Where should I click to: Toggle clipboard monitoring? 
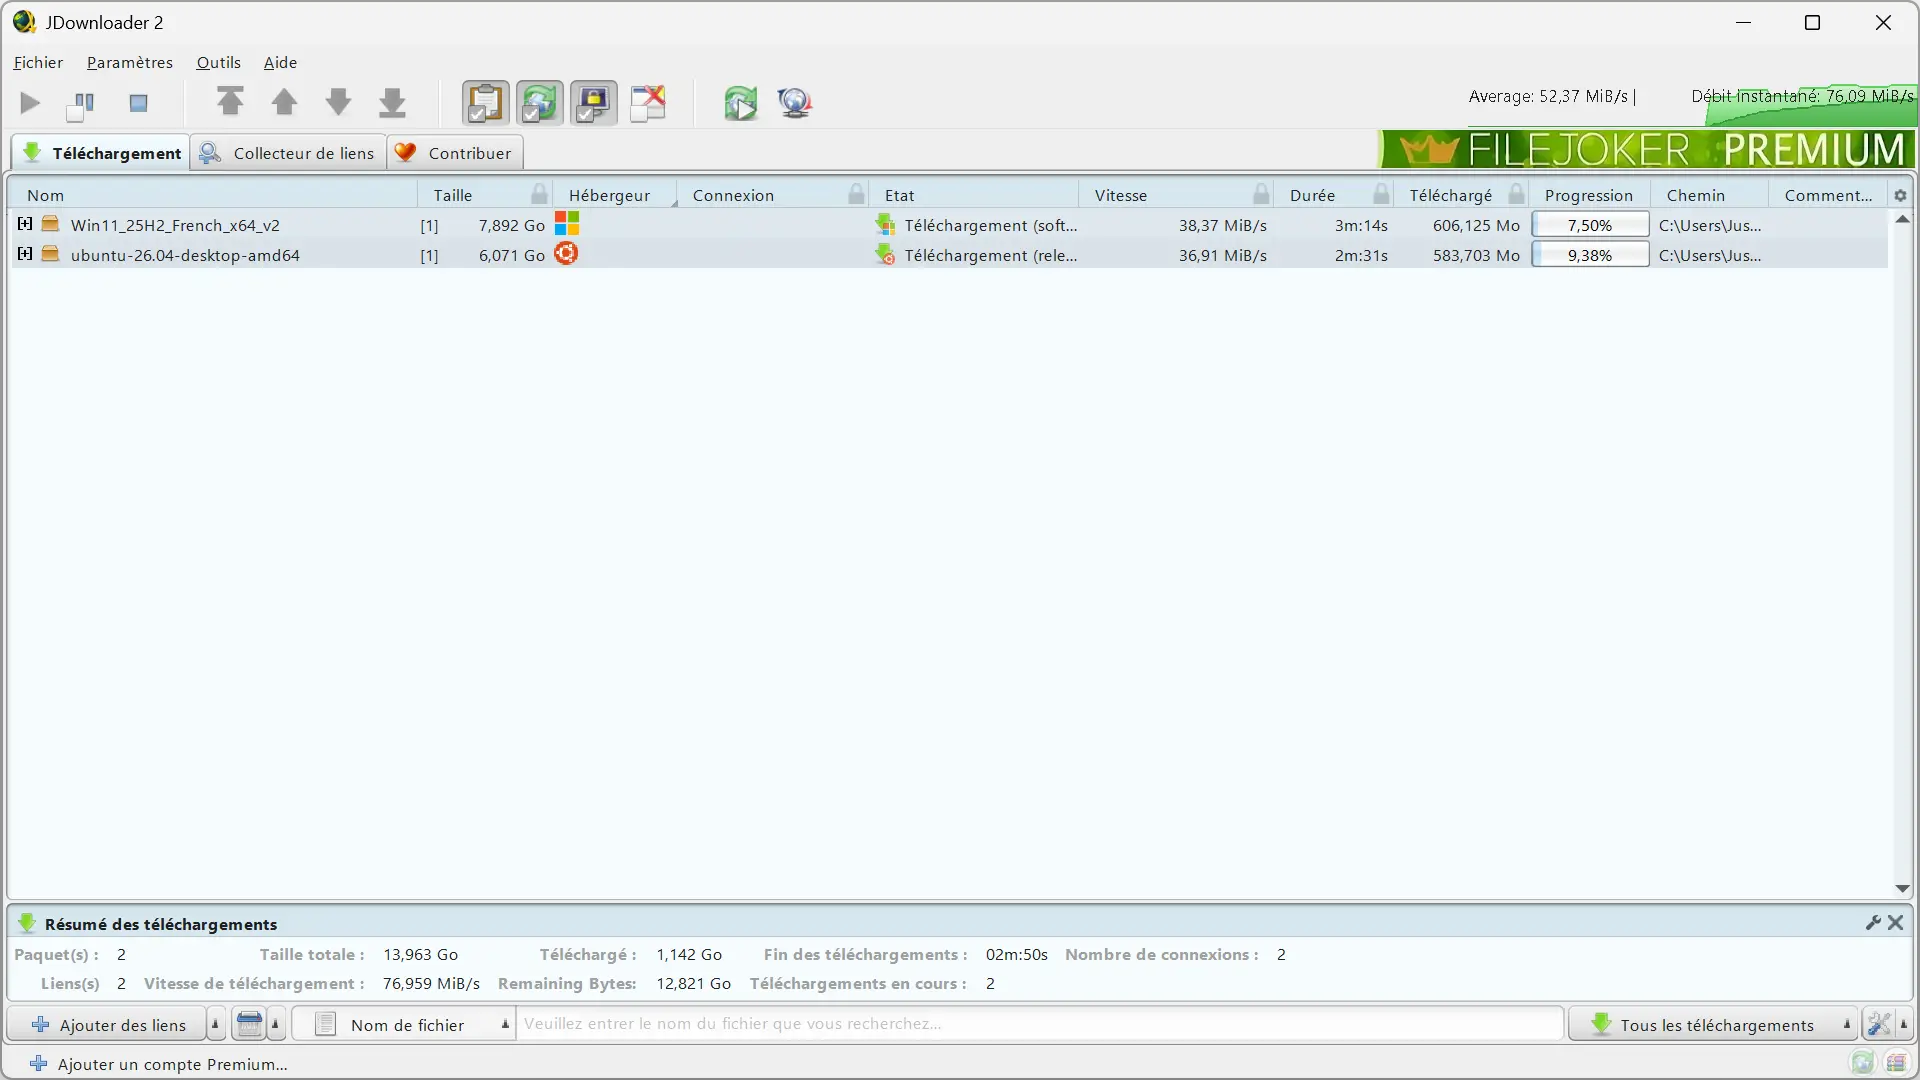485,103
